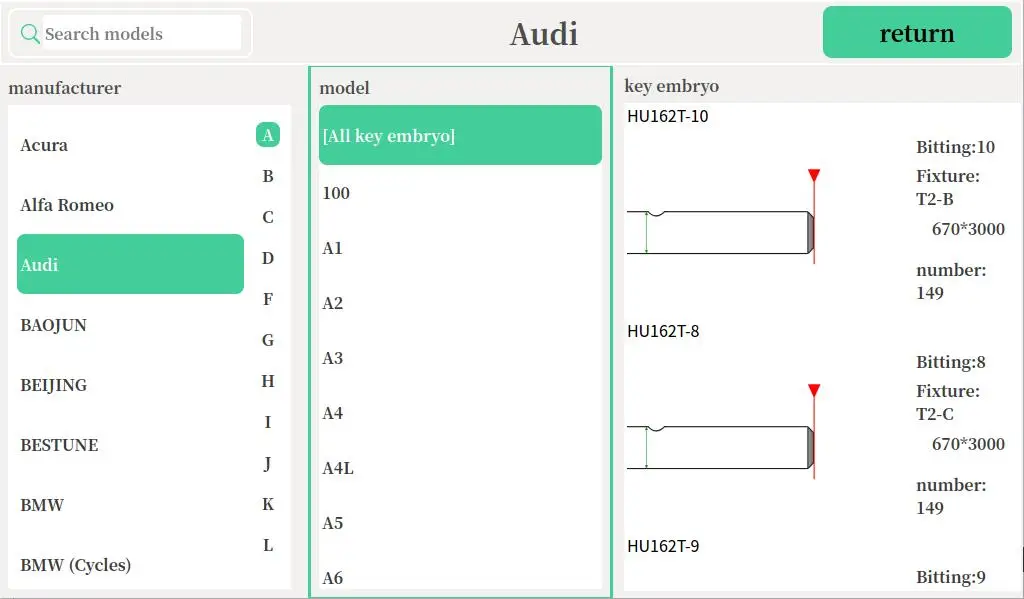Select the HU162T-9 key embryo label
Viewport: 1024px width, 599px height.
coord(663,546)
